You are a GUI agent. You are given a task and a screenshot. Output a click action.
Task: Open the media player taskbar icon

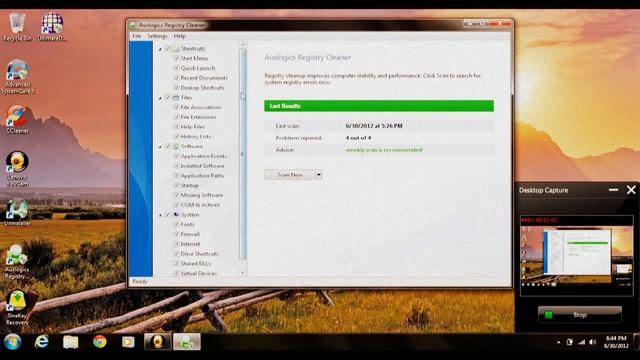[128, 342]
